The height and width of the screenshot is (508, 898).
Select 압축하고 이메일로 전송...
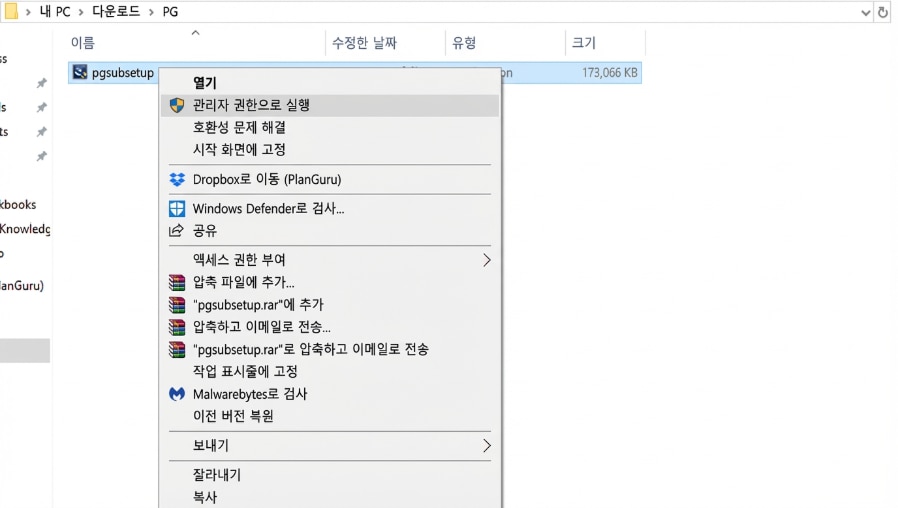330,326
